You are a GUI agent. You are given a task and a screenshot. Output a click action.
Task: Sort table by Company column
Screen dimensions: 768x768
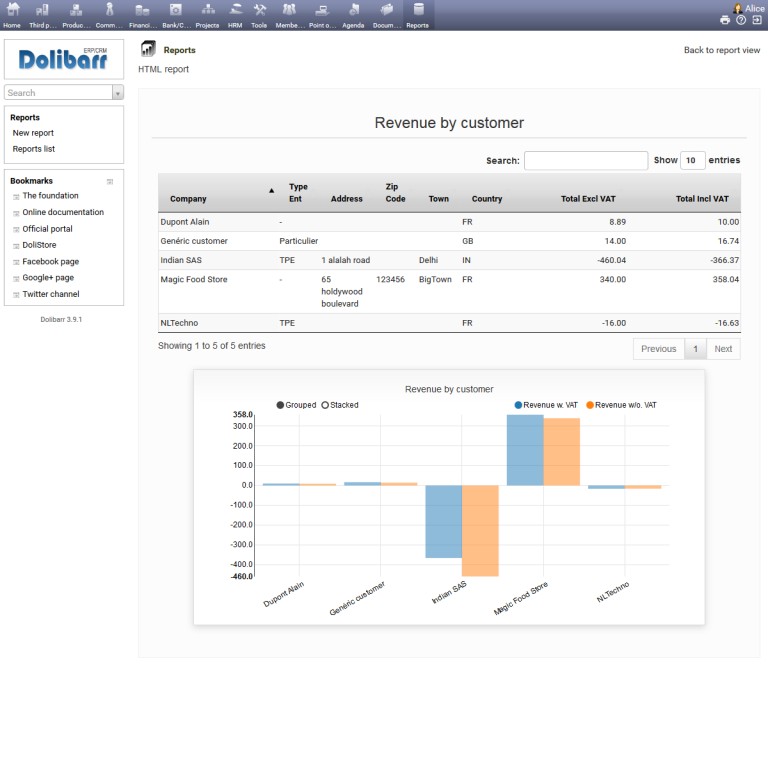click(x=188, y=199)
